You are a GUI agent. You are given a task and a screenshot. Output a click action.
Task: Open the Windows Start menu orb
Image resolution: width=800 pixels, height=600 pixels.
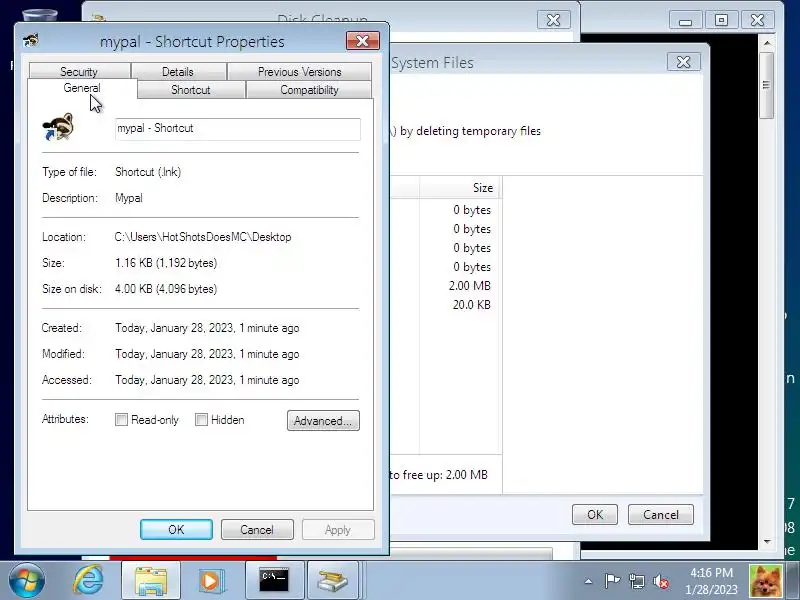27,581
